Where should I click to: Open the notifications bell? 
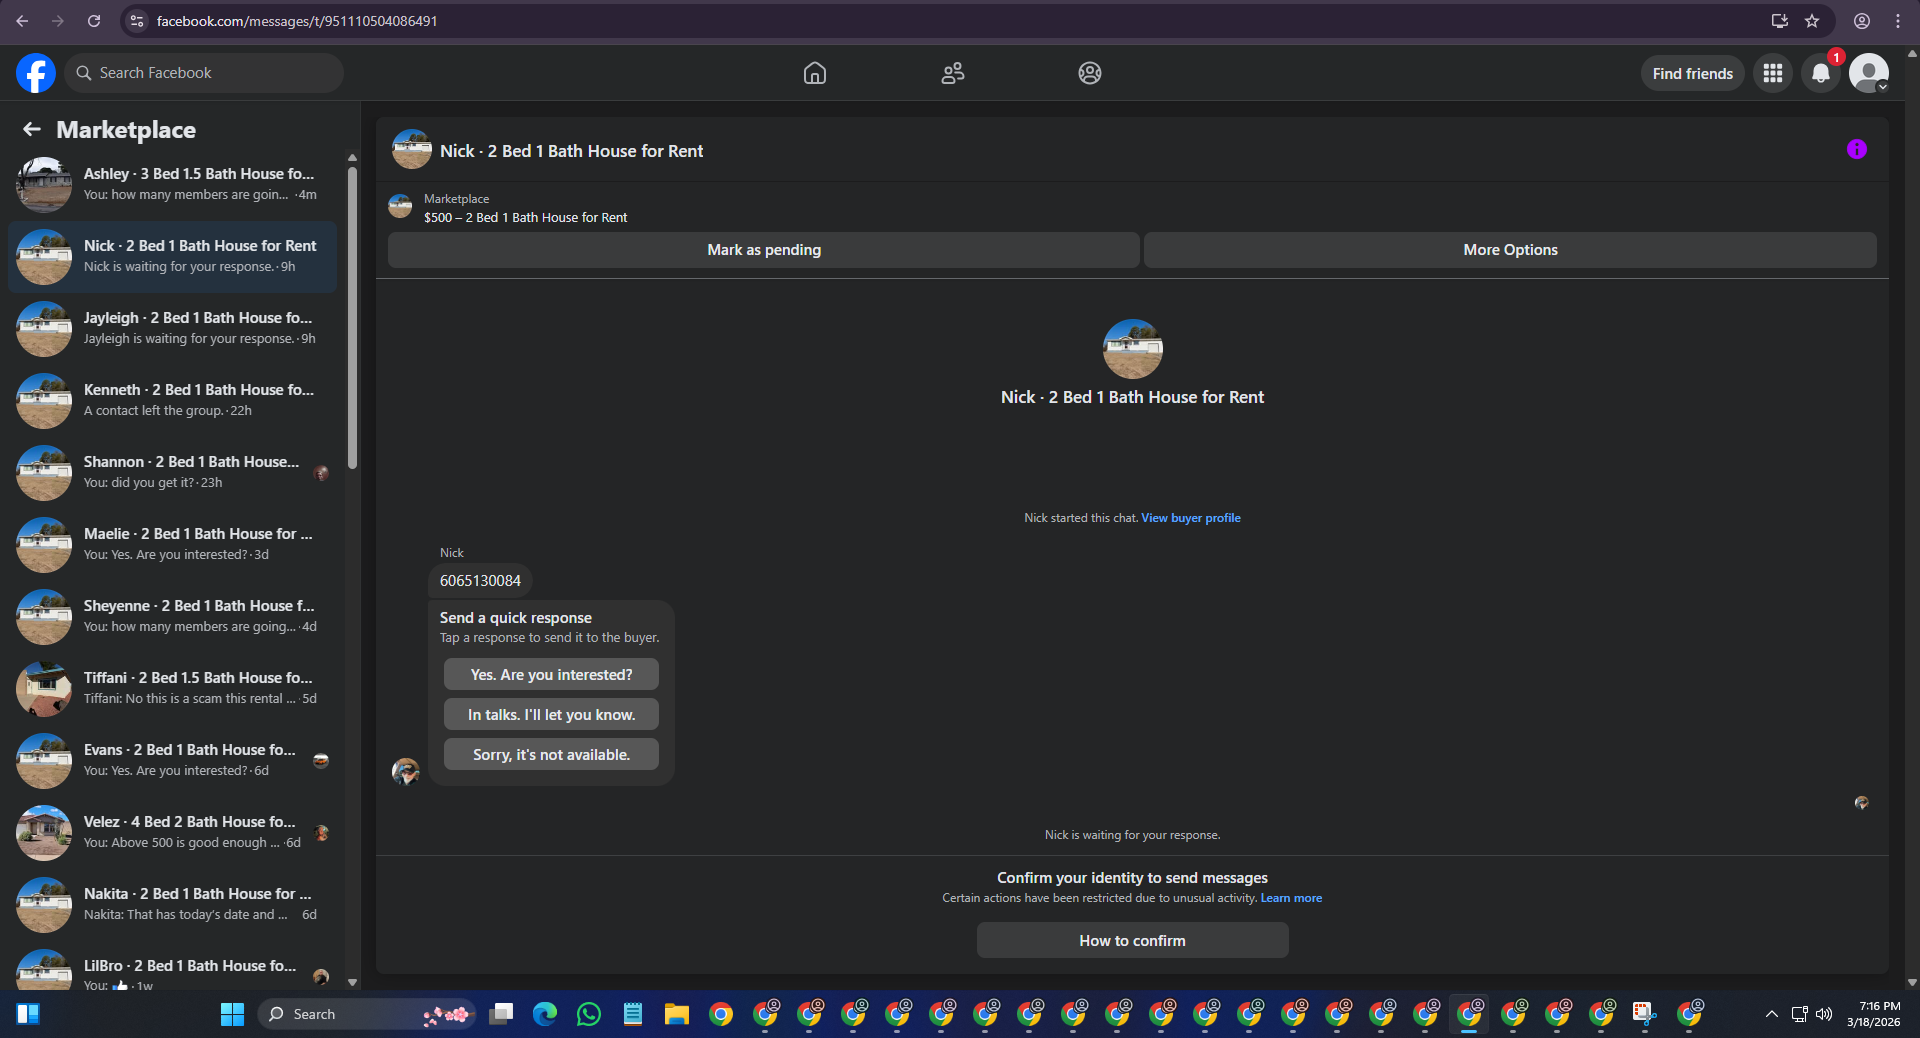click(1821, 73)
